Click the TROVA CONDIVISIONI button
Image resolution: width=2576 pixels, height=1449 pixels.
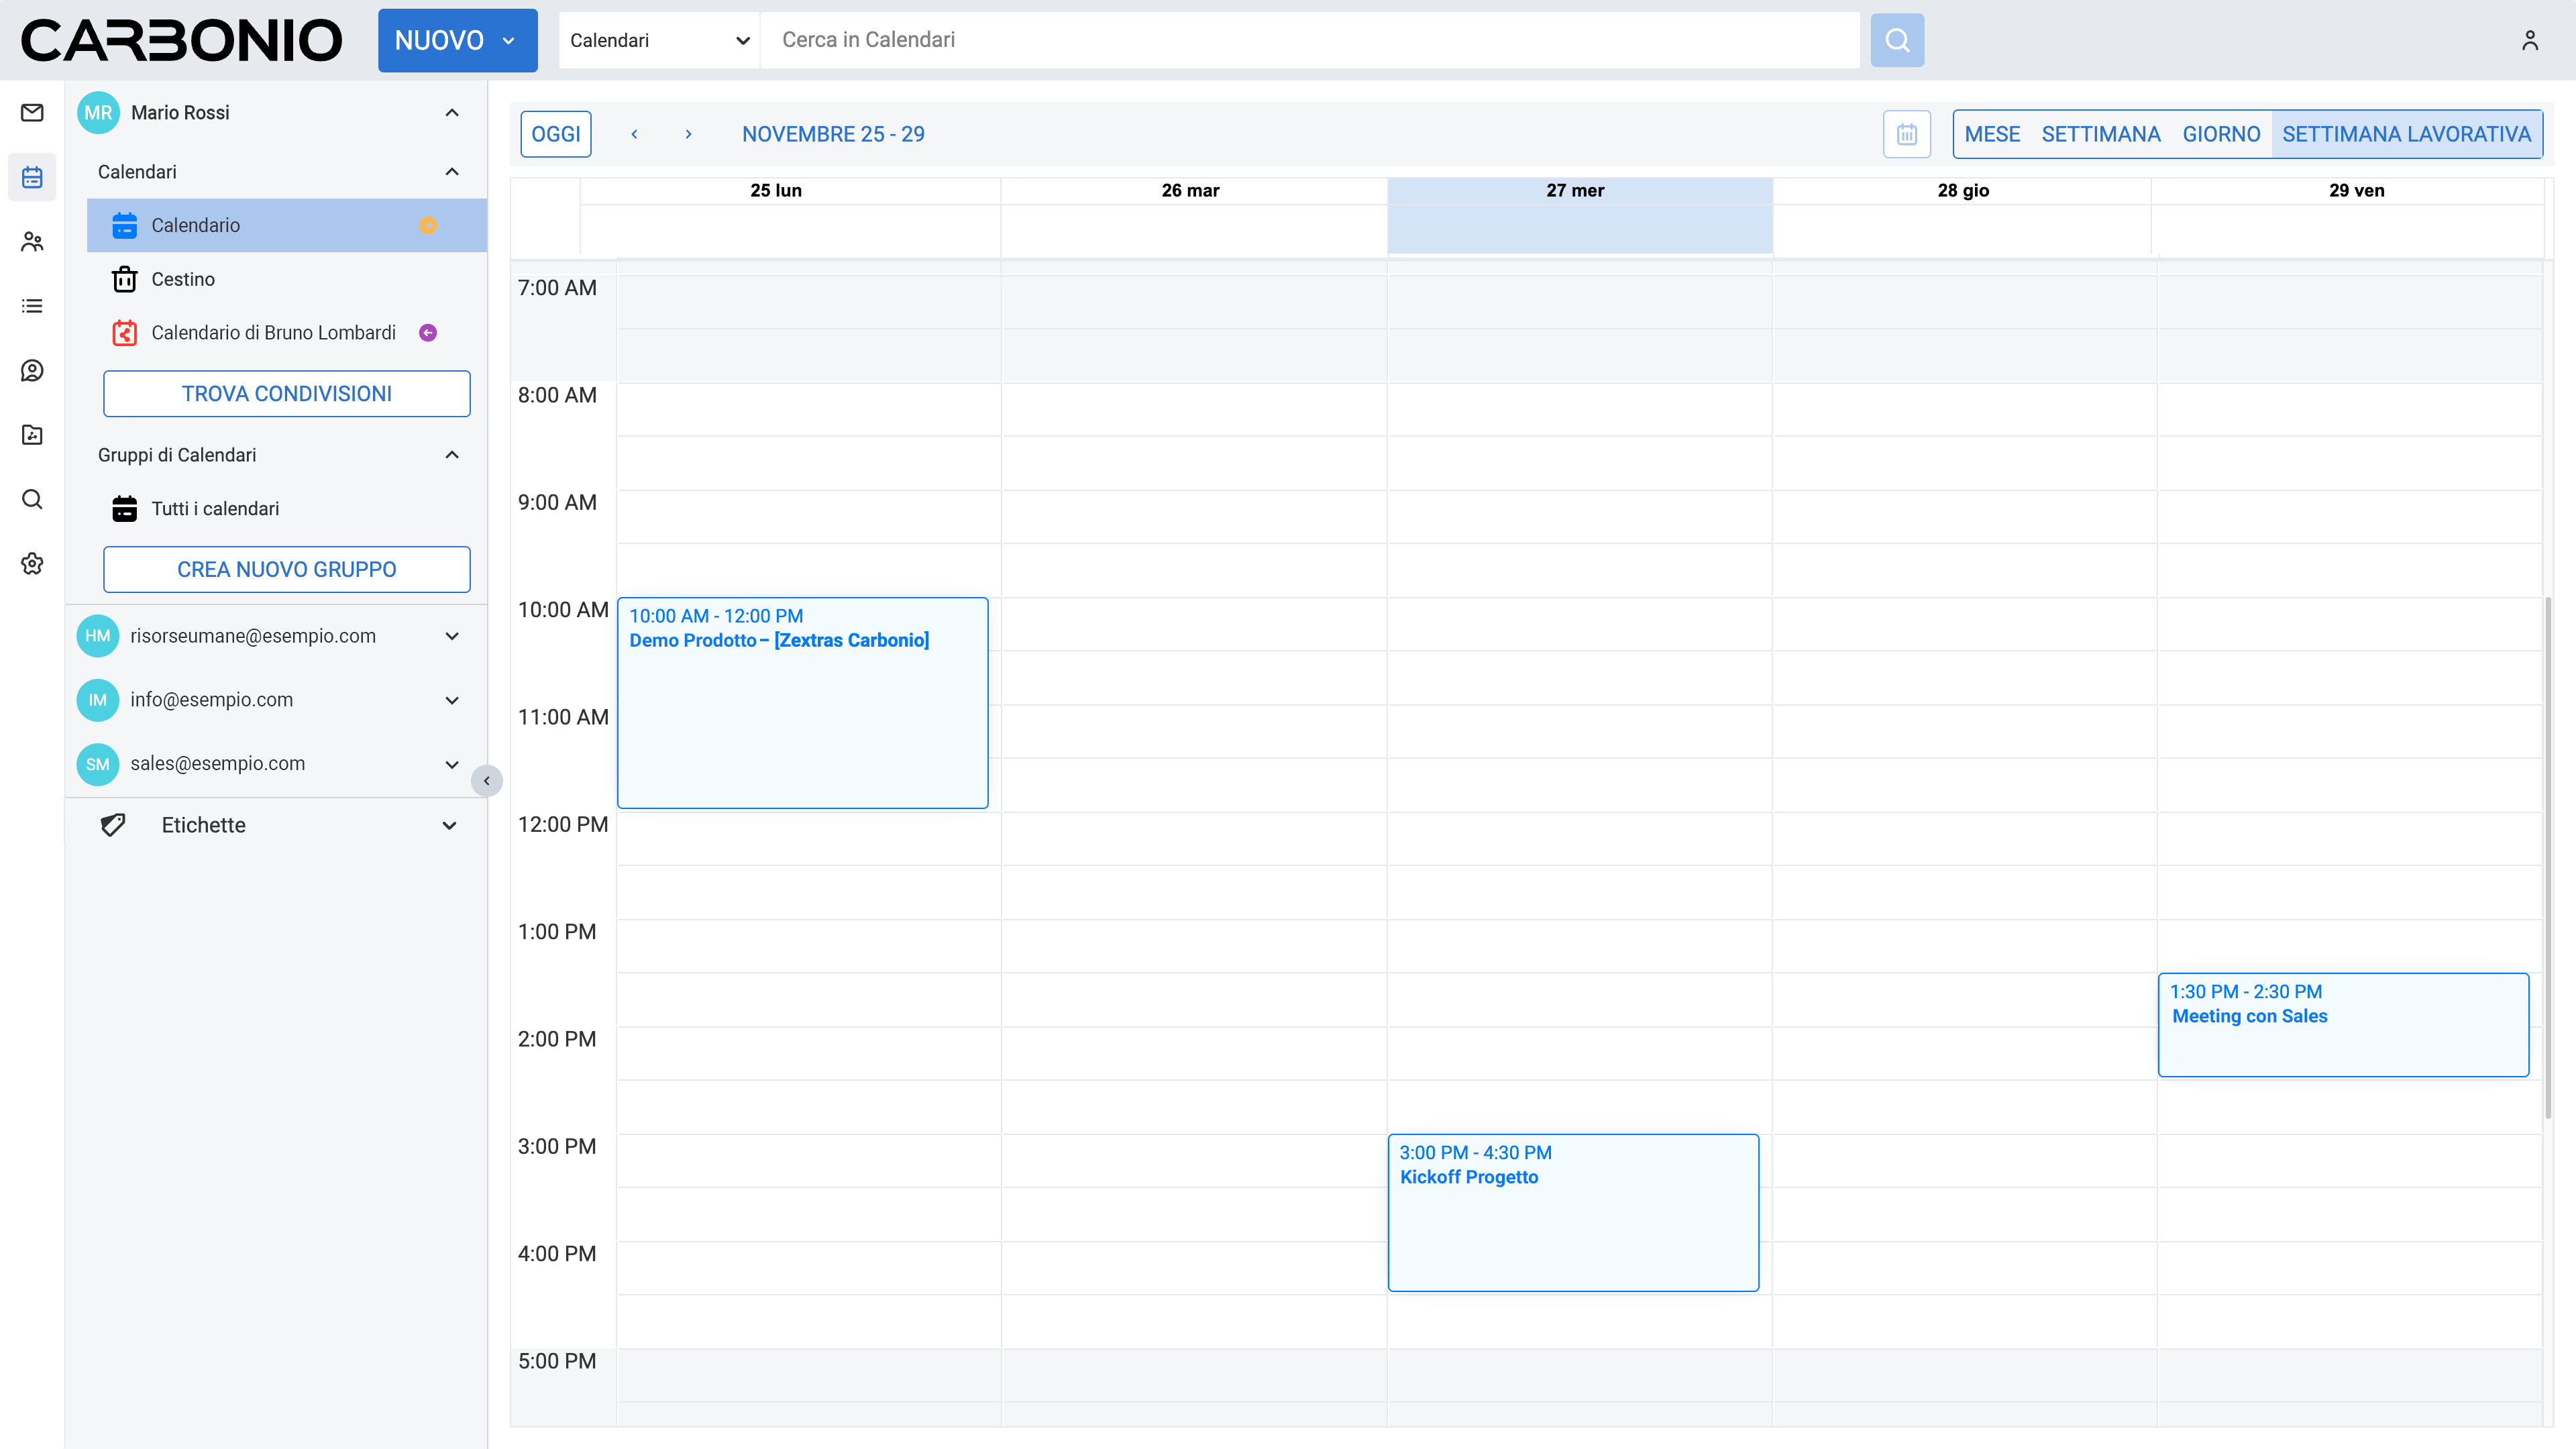pos(286,394)
